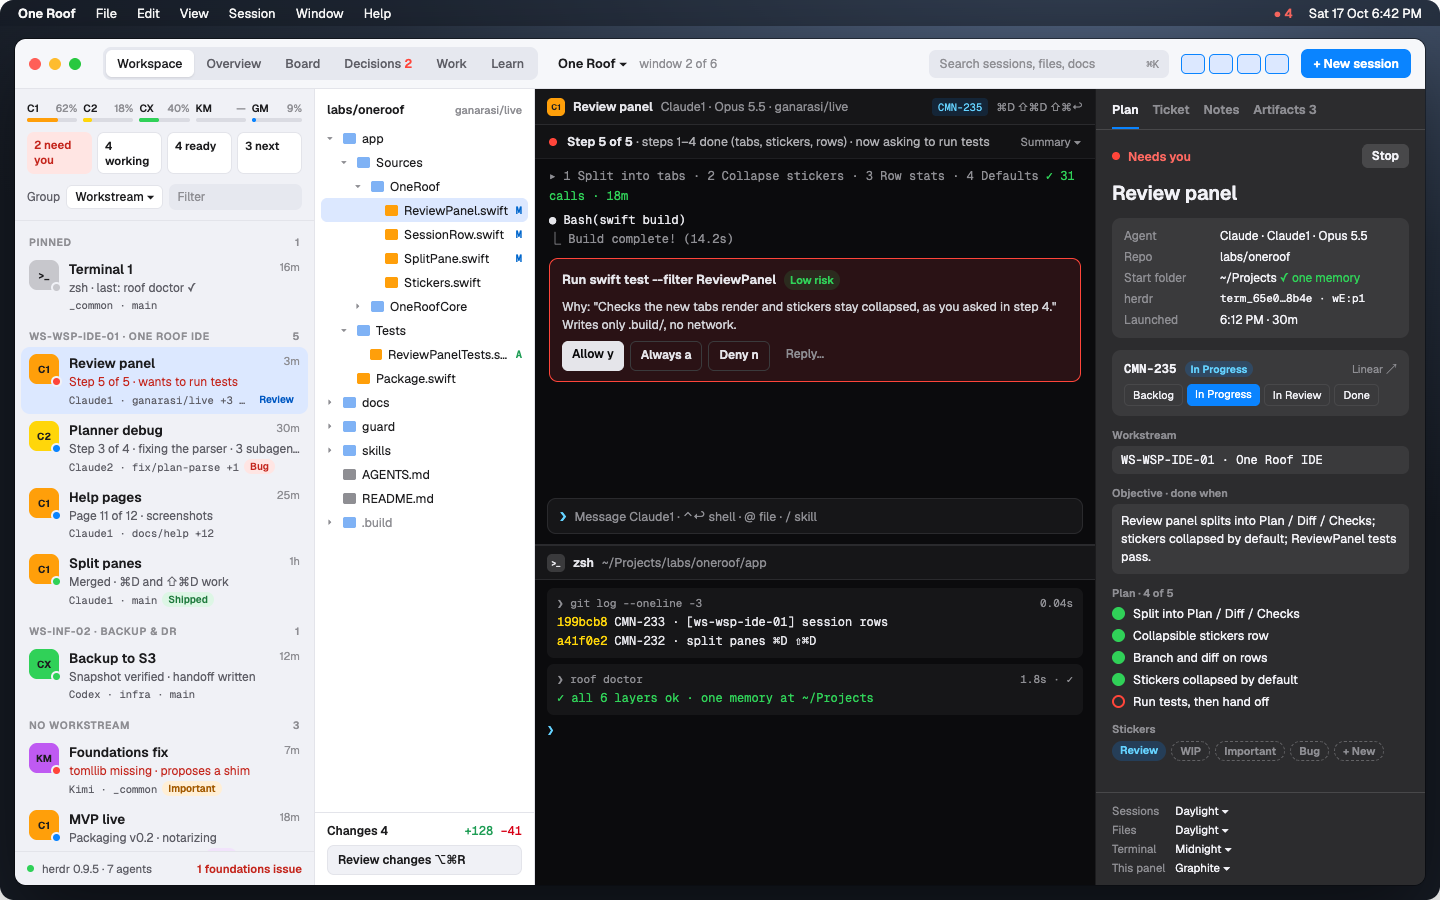Screen dimensions: 1440x900
Task: Open the Summary dropdown in step header
Action: (x=1050, y=142)
